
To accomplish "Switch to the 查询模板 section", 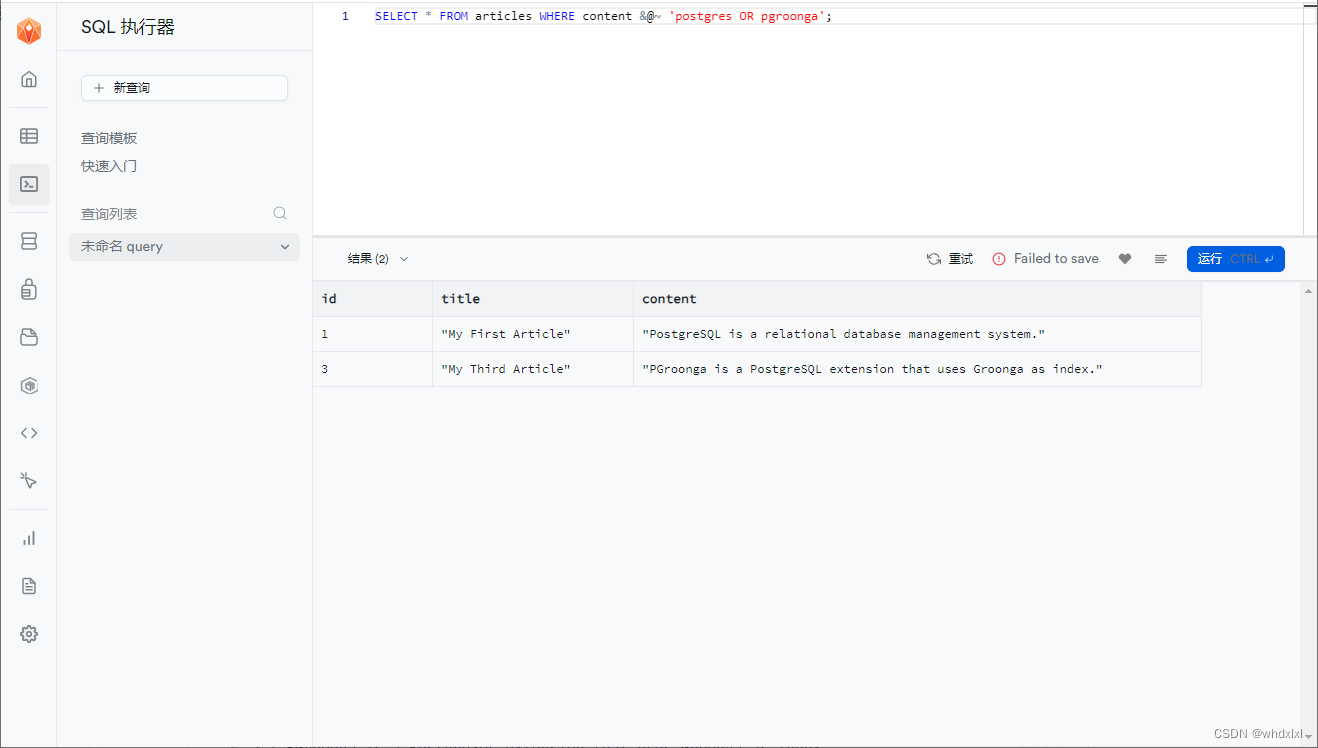I will (109, 137).
